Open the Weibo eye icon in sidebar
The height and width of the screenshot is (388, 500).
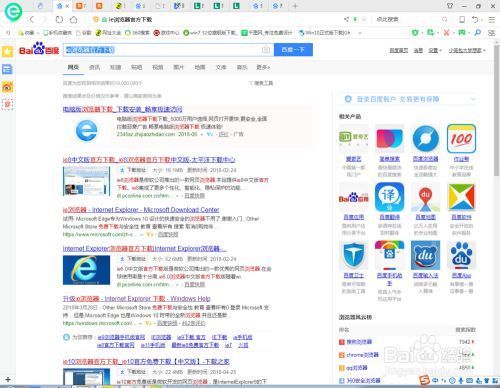tap(7, 87)
